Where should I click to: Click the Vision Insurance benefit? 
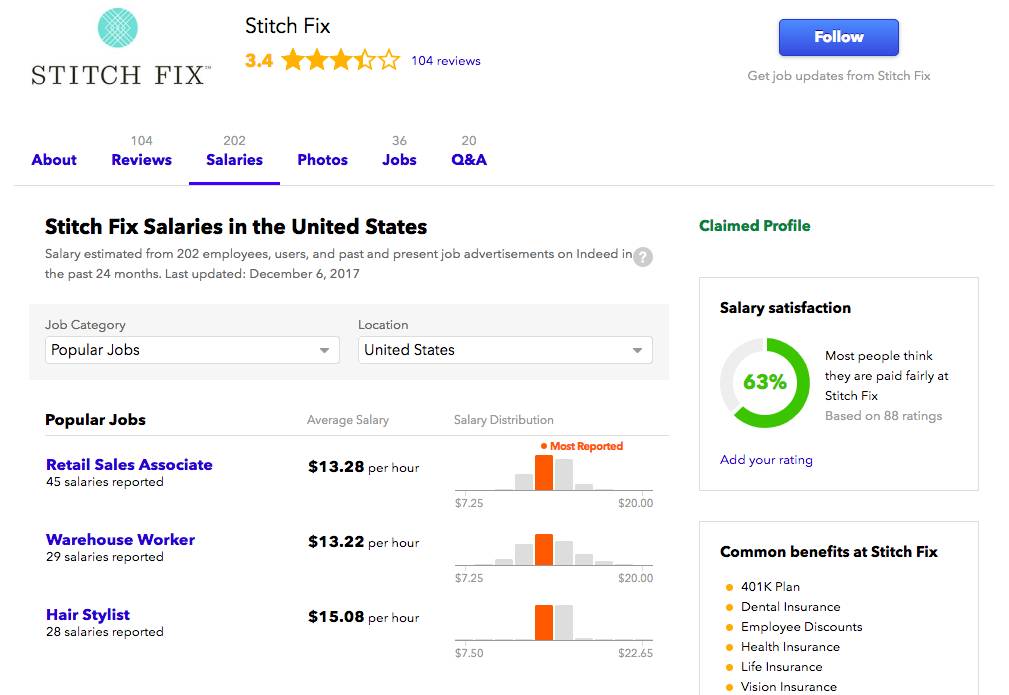[x=789, y=687]
